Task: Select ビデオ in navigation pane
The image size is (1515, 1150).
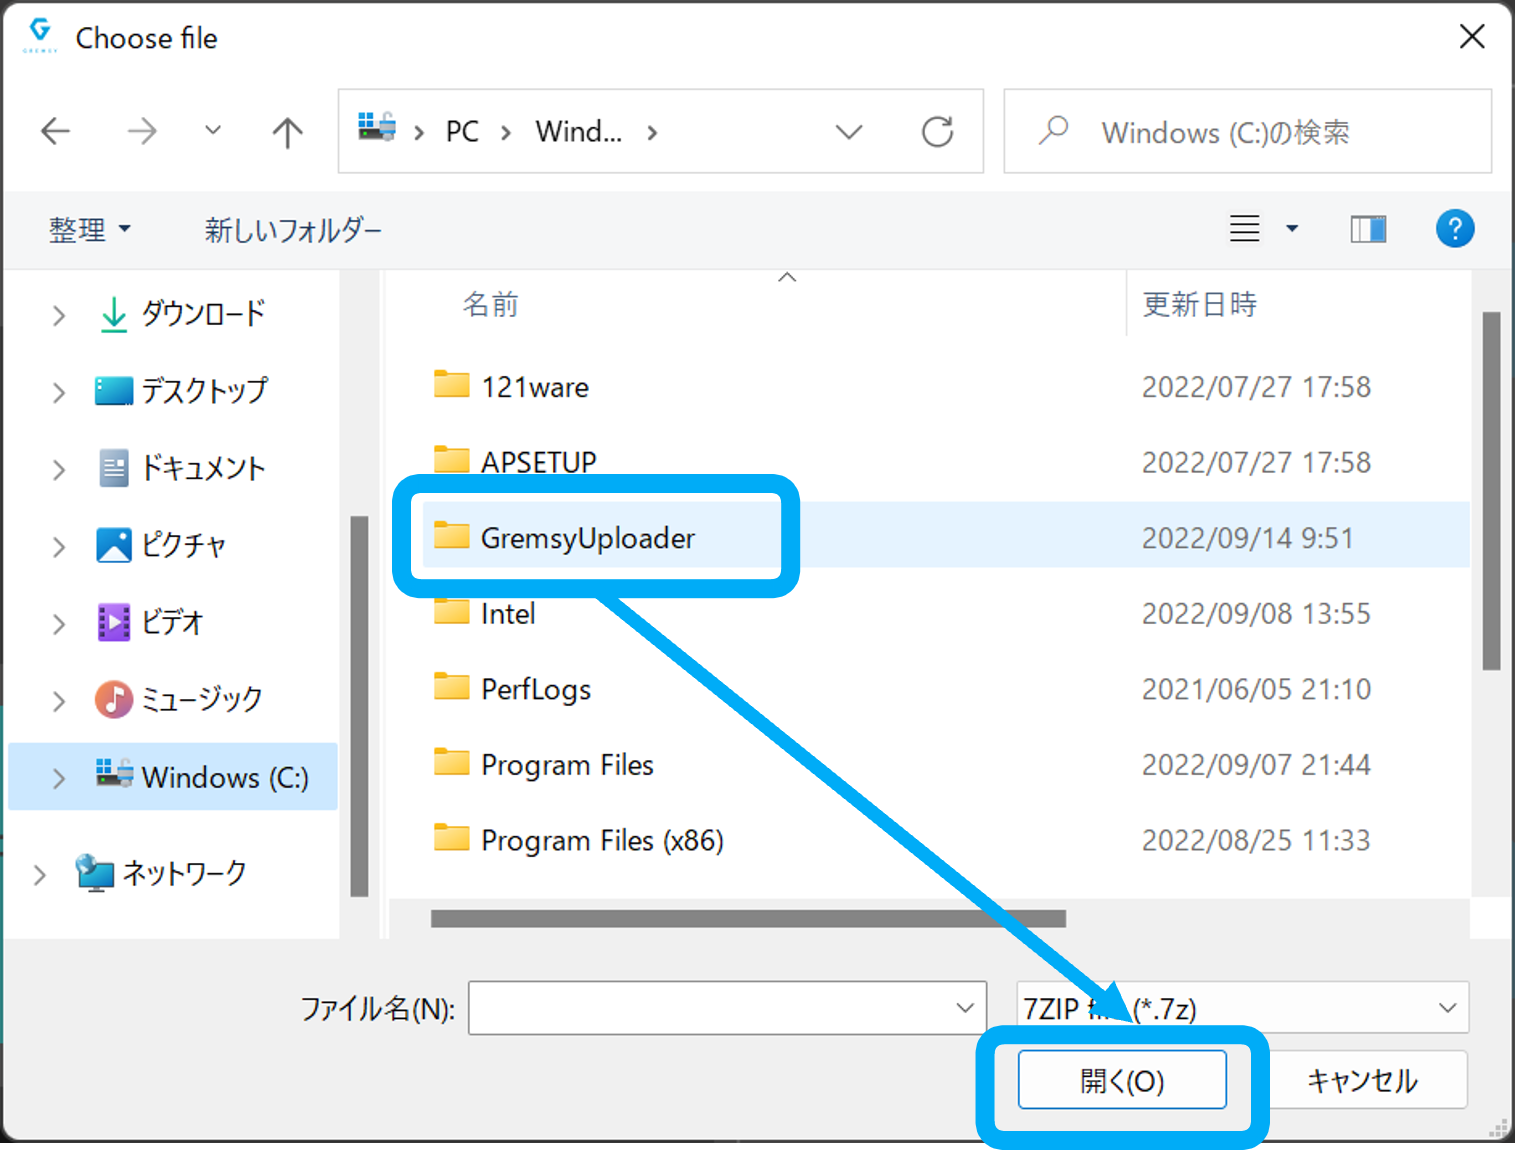Action: [x=150, y=622]
